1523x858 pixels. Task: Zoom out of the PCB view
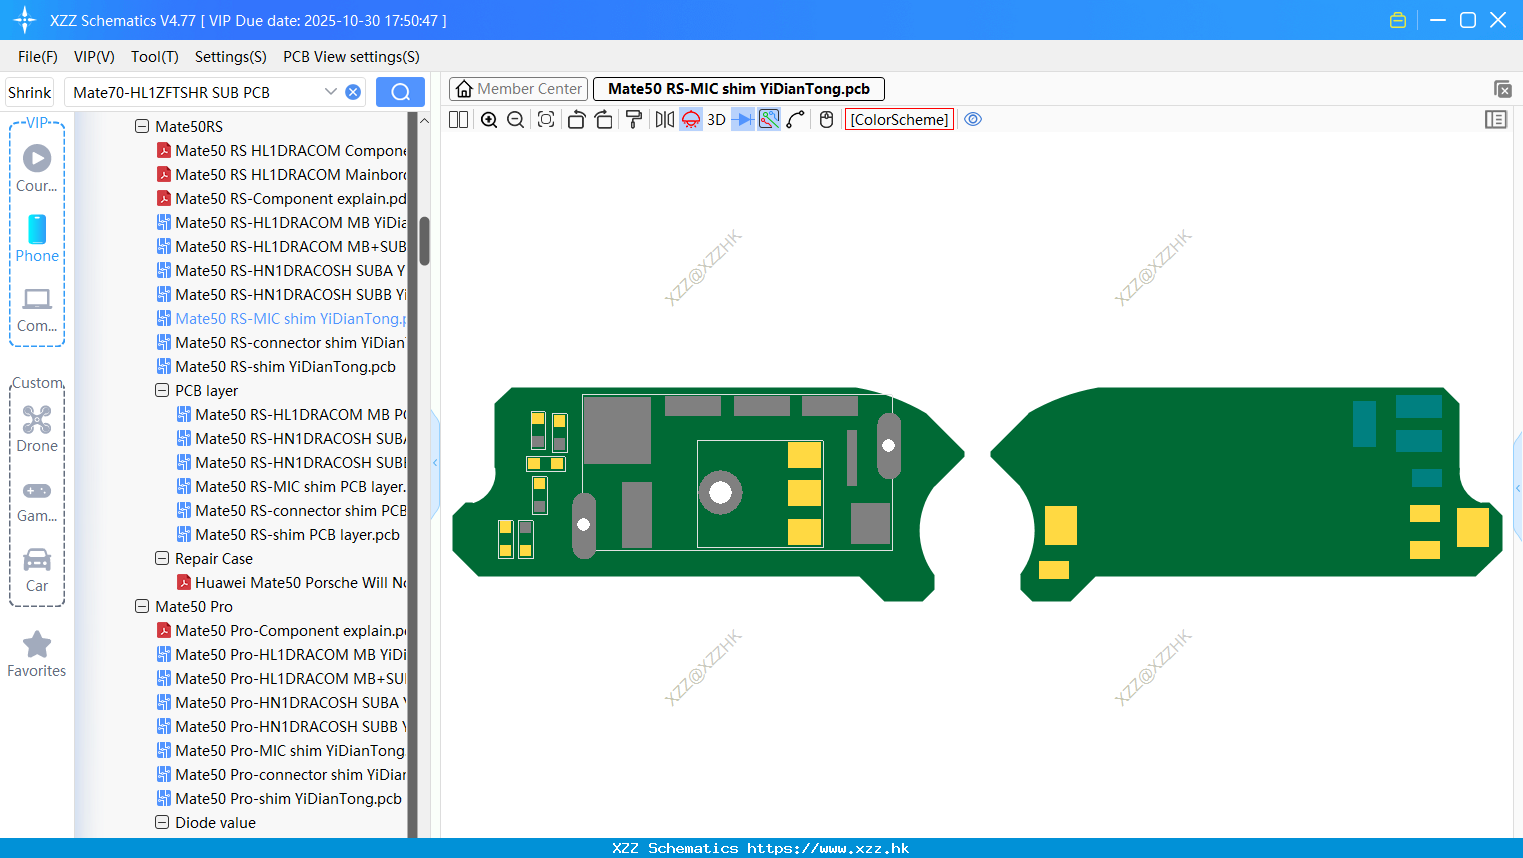click(516, 119)
